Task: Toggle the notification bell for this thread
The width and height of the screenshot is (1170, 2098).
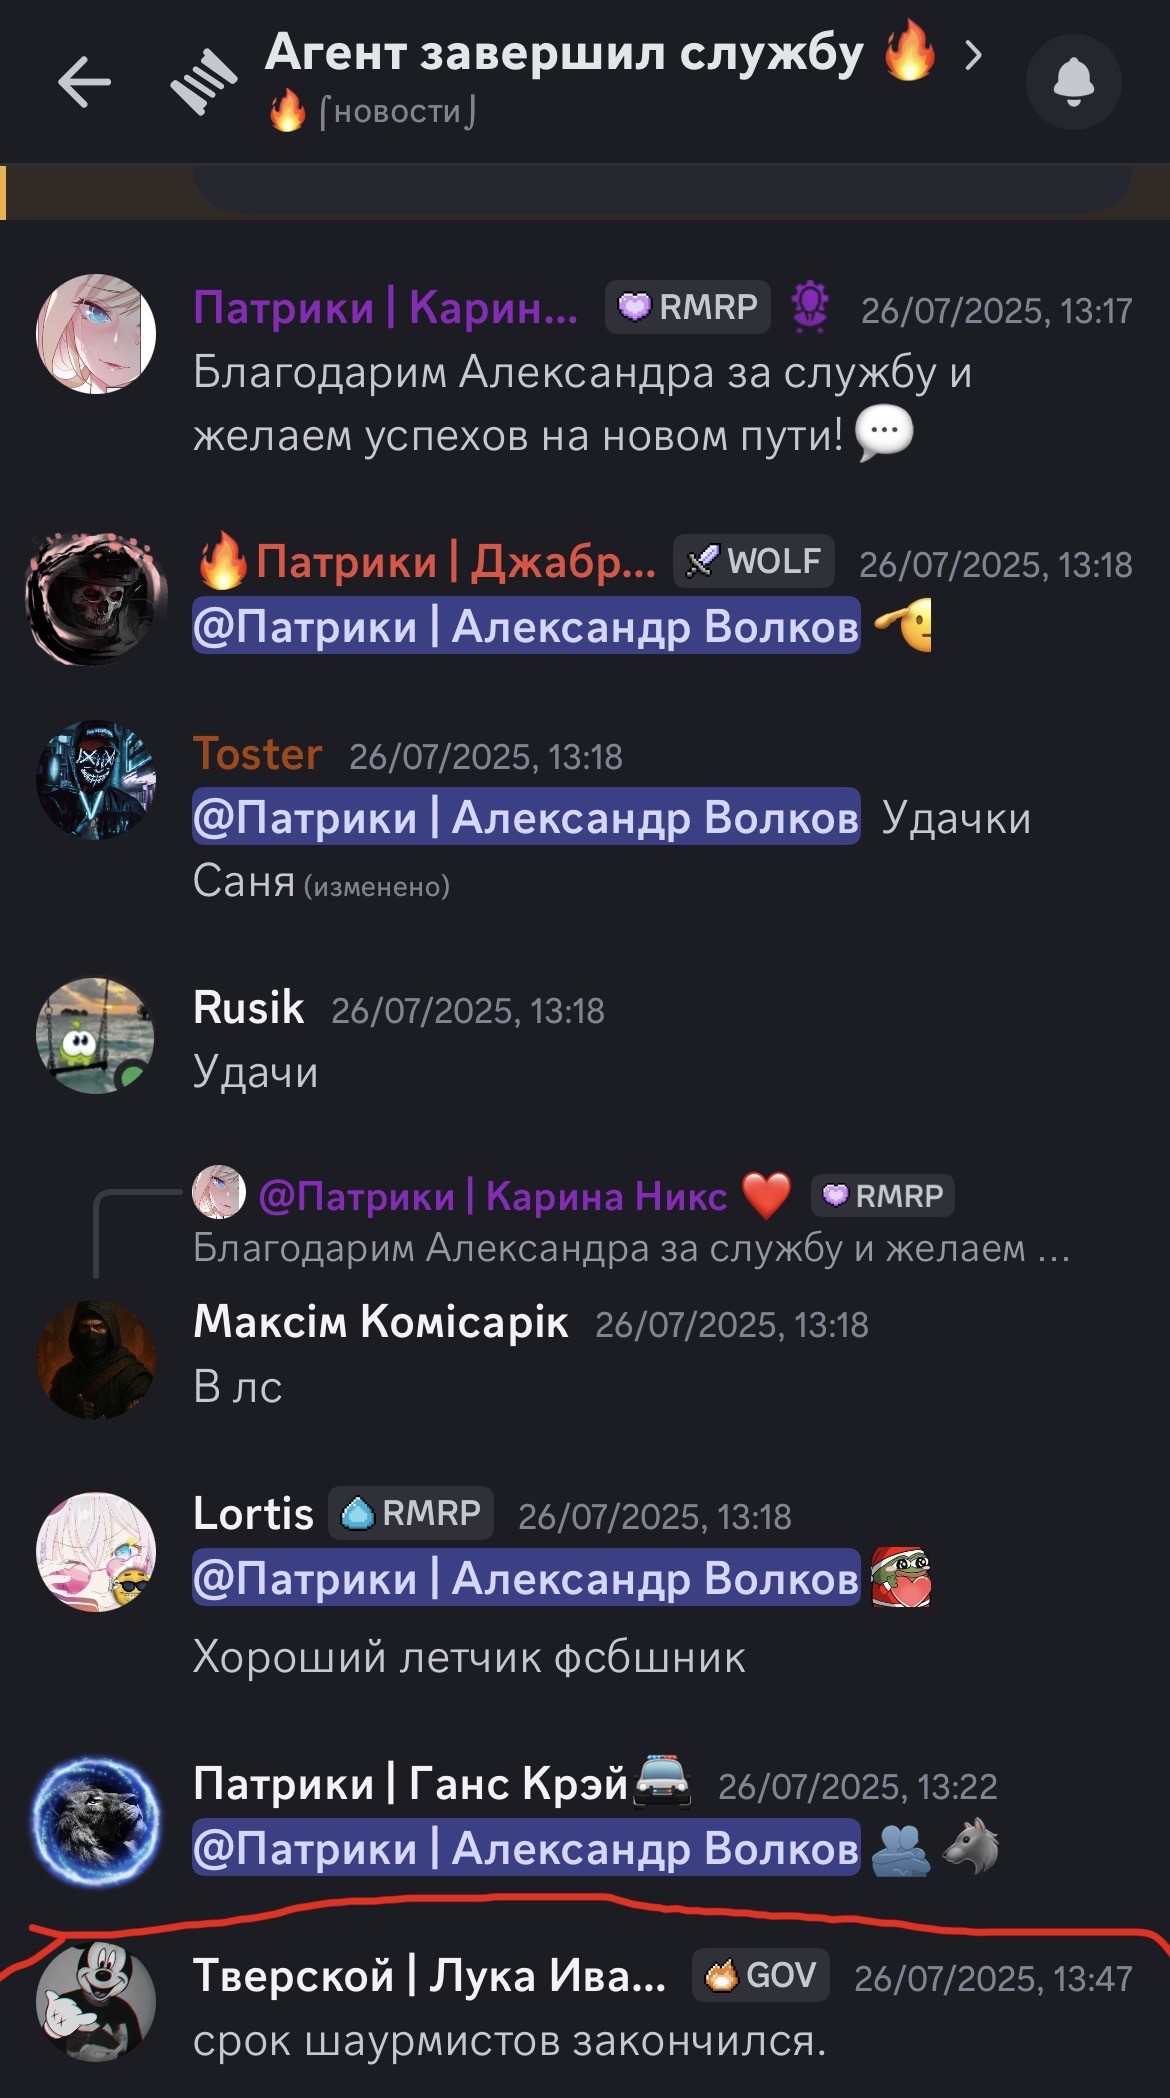Action: [x=1074, y=82]
